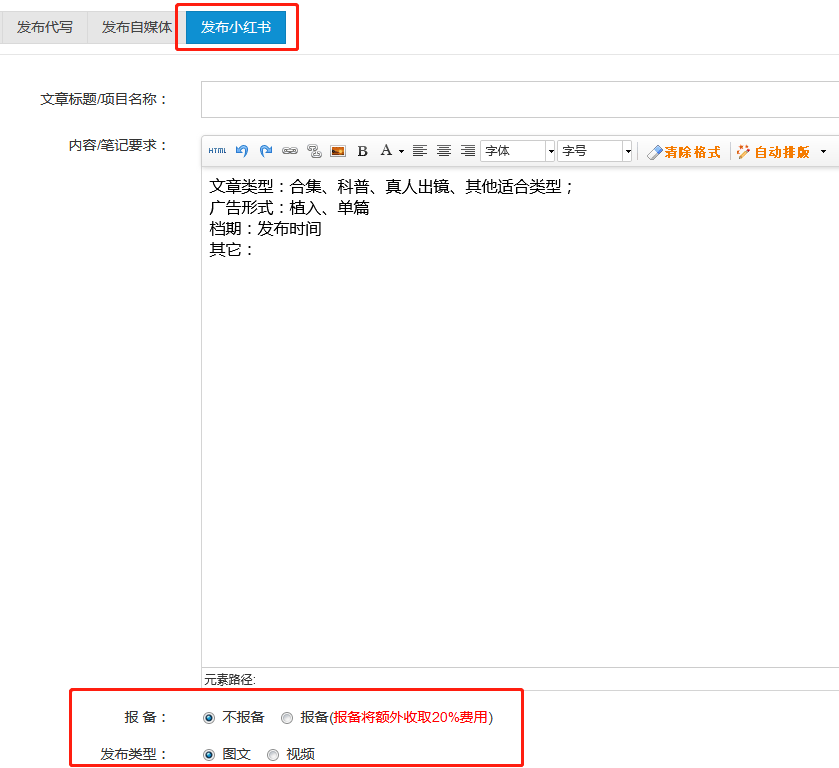839x768 pixels.
Task: Click the red 报备将额外收取20%费用 notice
Action: click(410, 717)
